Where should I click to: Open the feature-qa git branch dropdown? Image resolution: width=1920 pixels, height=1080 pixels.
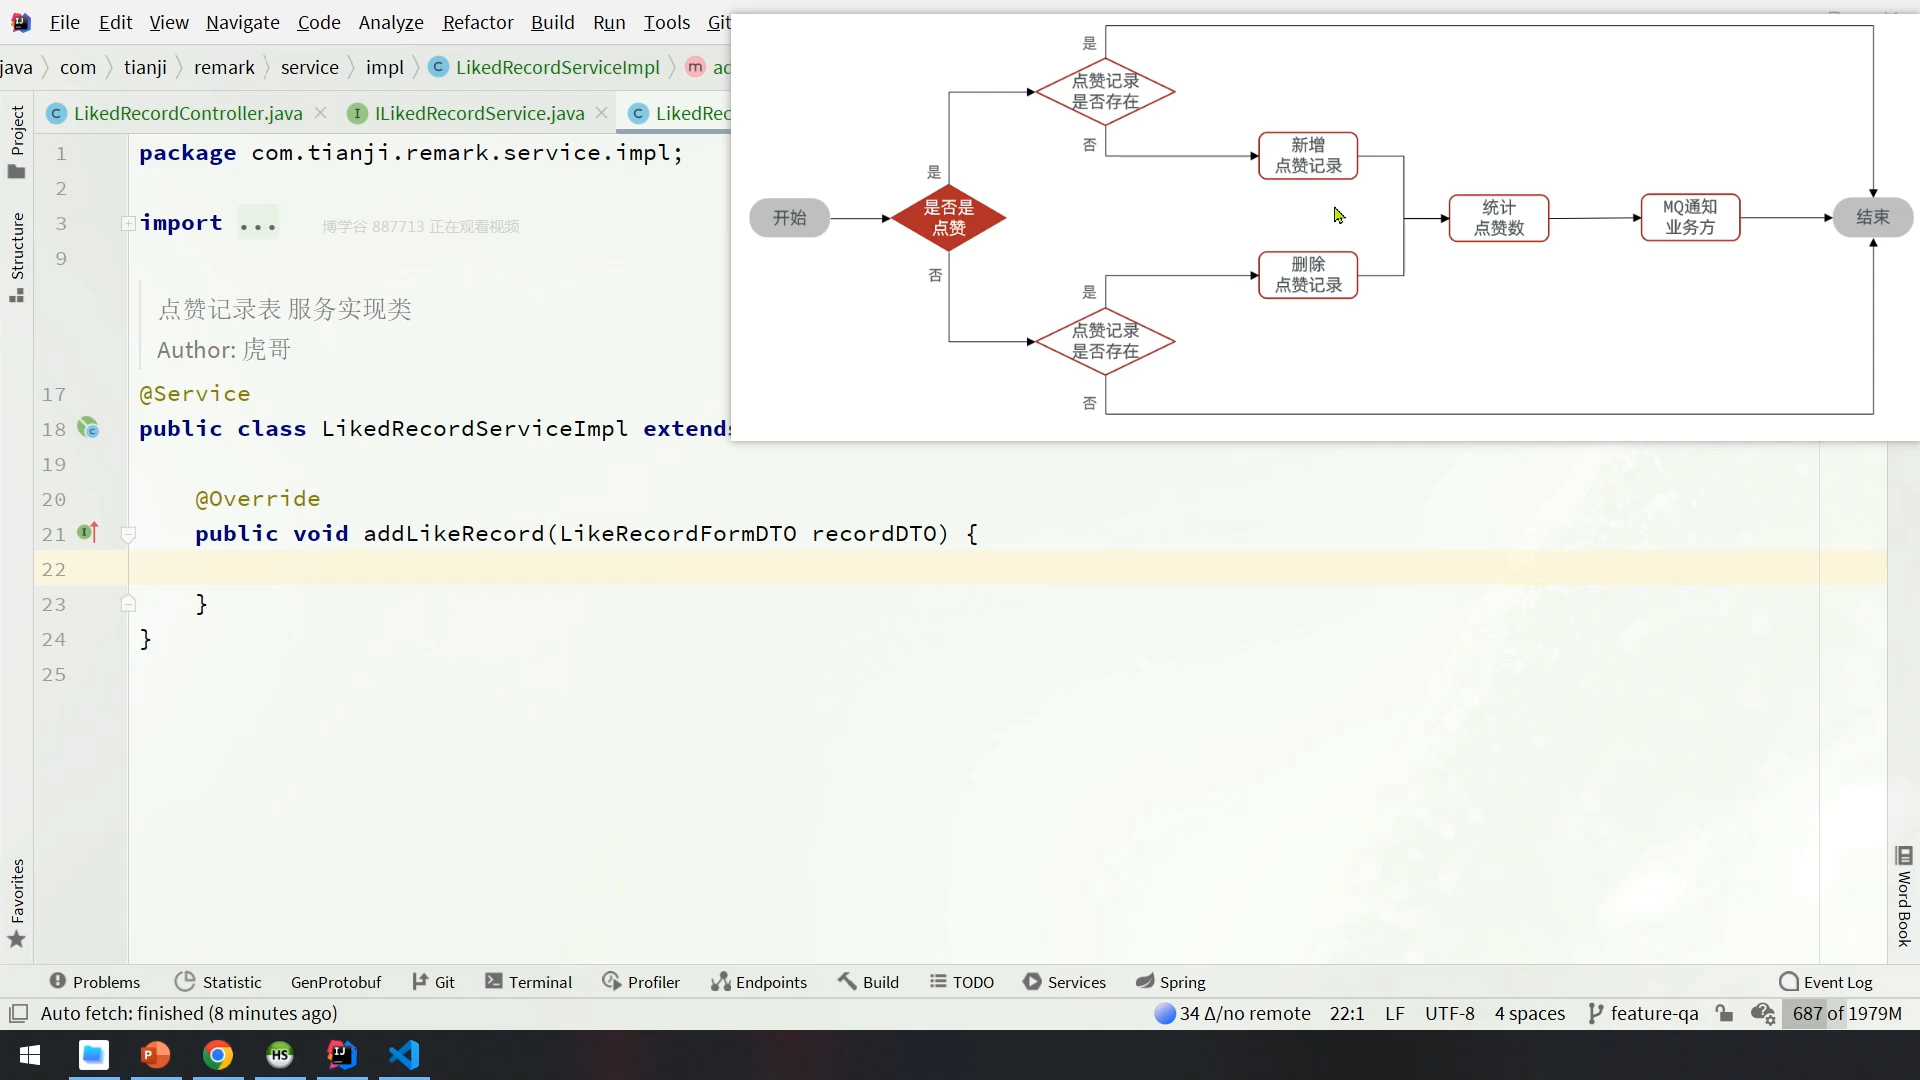pyautogui.click(x=1643, y=1013)
